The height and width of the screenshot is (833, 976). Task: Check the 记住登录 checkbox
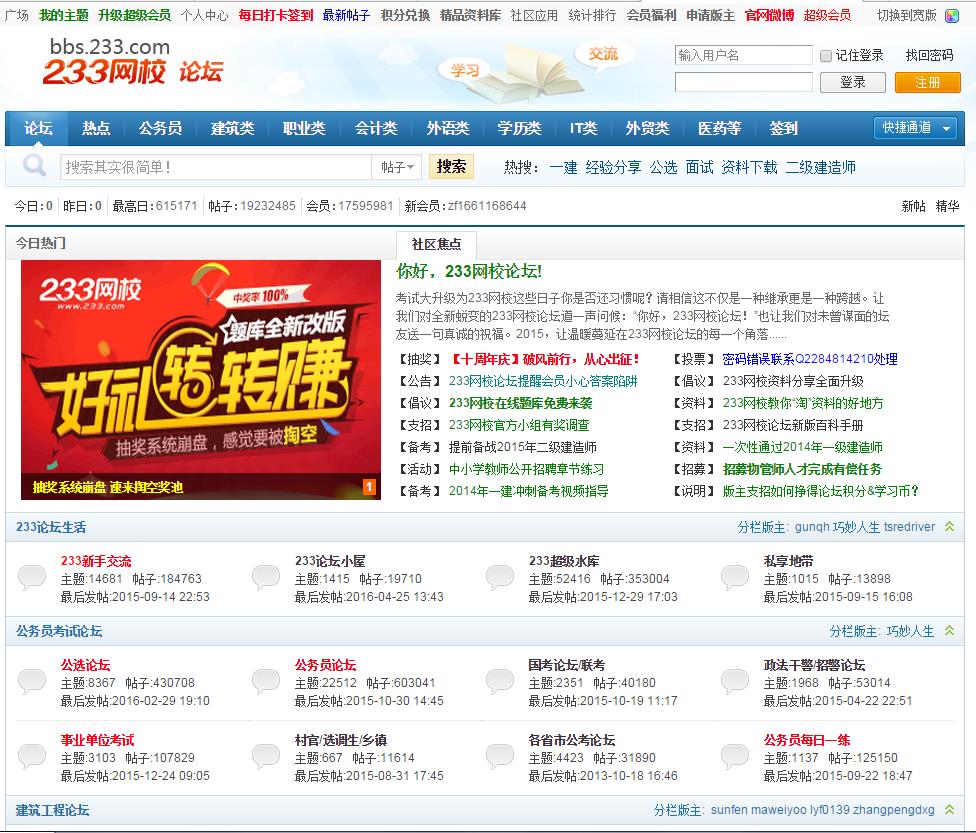click(826, 56)
